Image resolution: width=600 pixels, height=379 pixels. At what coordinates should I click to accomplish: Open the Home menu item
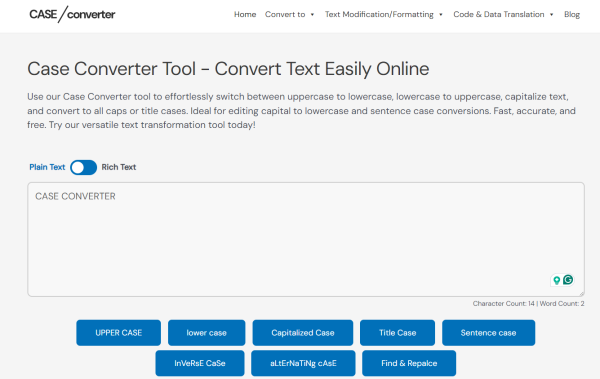[245, 15]
